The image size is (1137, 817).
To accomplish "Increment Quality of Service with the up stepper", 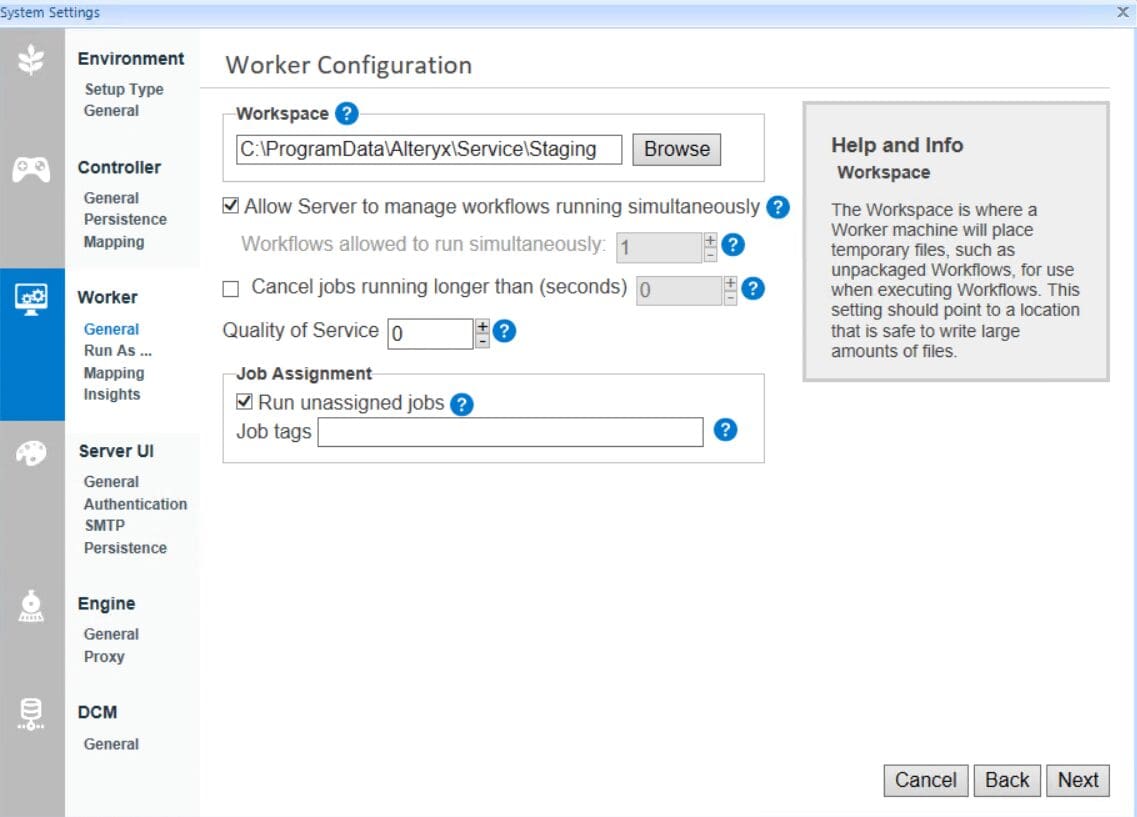I will (481, 326).
